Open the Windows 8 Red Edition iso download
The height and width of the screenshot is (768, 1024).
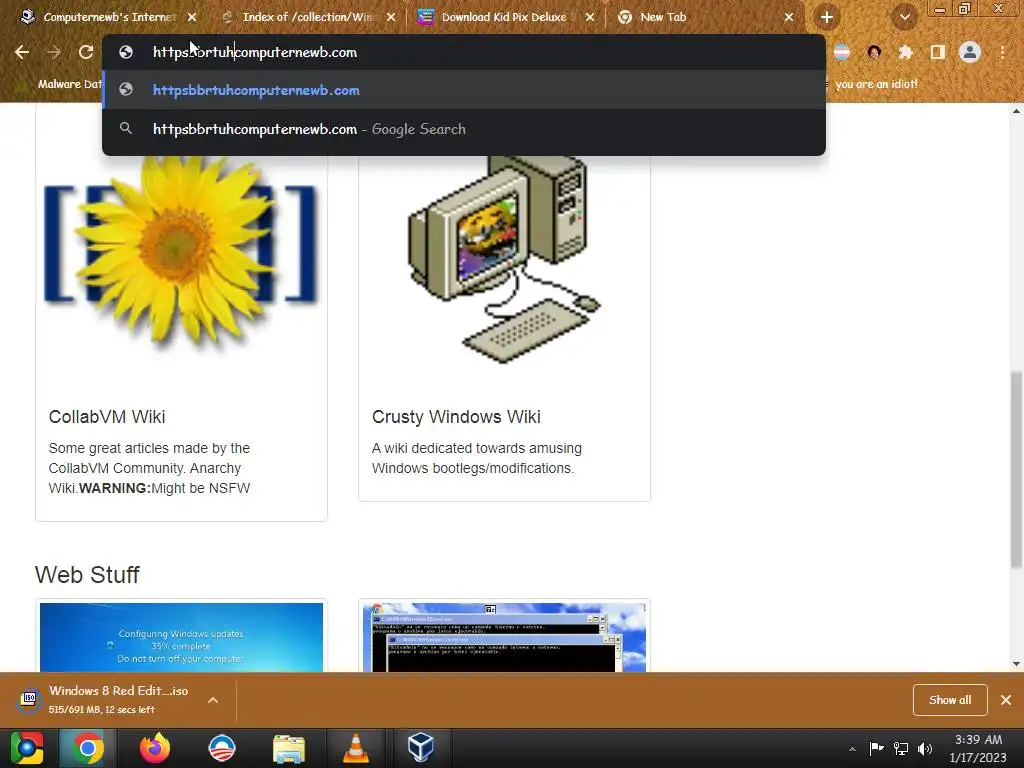click(x=119, y=699)
